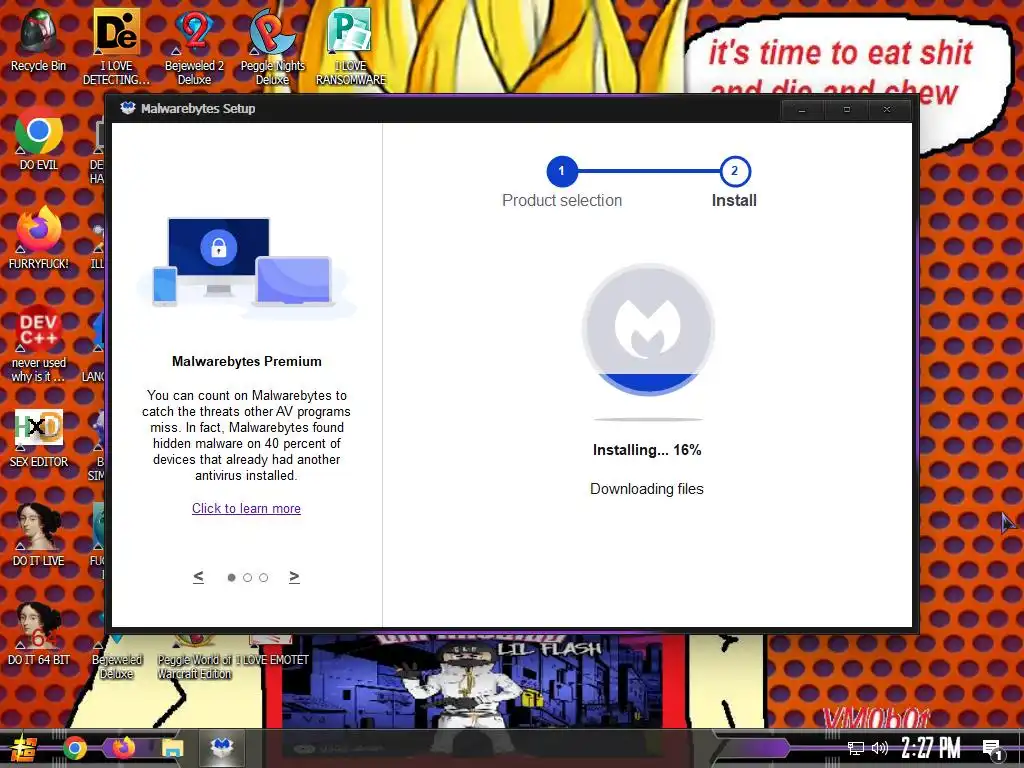The height and width of the screenshot is (768, 1024).
Task: Open the DO IT LIVE desktop shortcut
Action: (x=39, y=536)
